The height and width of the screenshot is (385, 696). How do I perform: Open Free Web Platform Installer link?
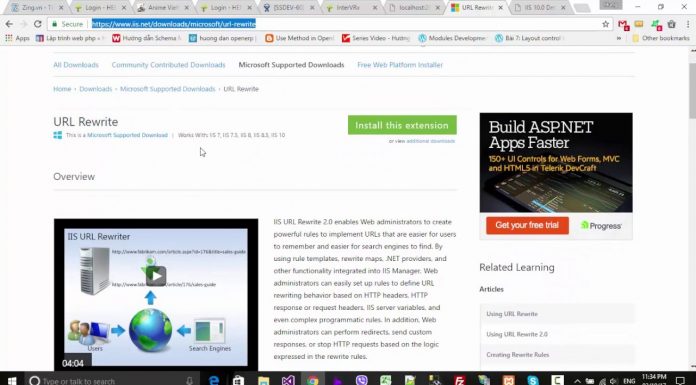pos(400,65)
